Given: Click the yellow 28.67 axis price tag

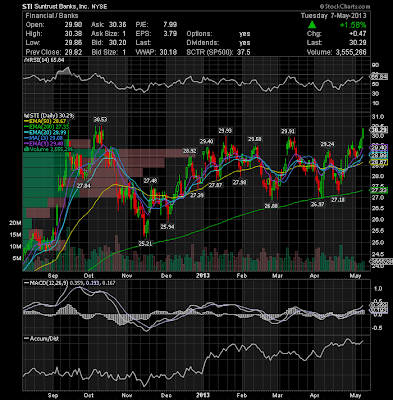Looking at the screenshot, I should (378, 162).
